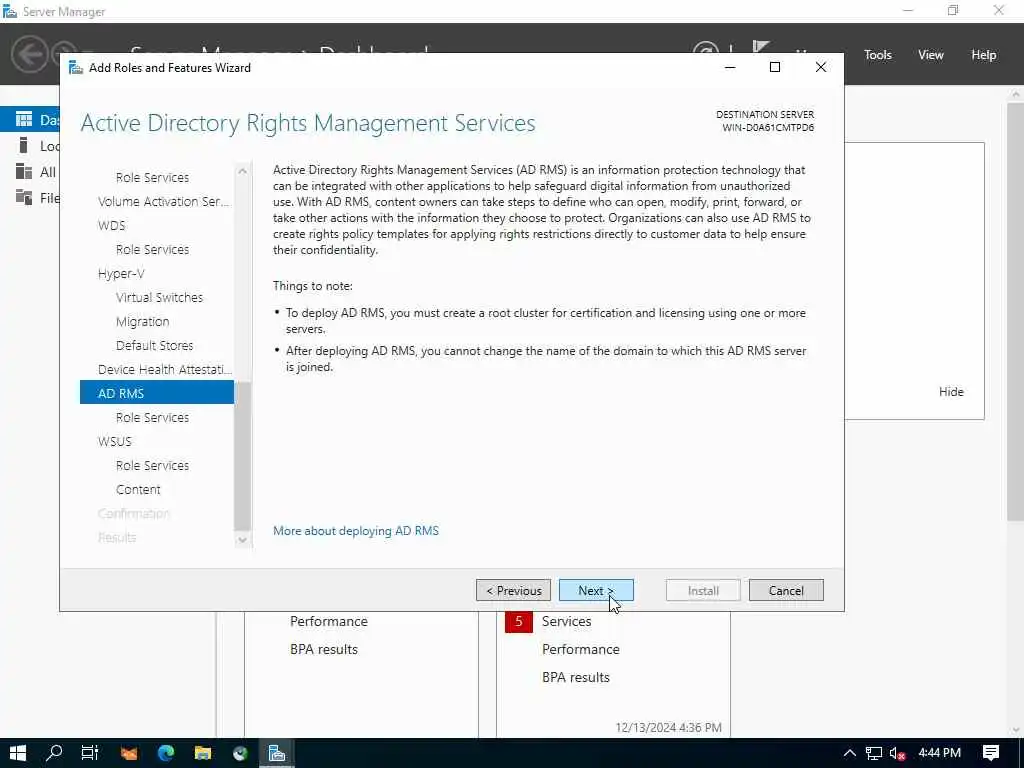The image size is (1024, 768).
Task: Select the WSUS step
Action: (x=115, y=441)
